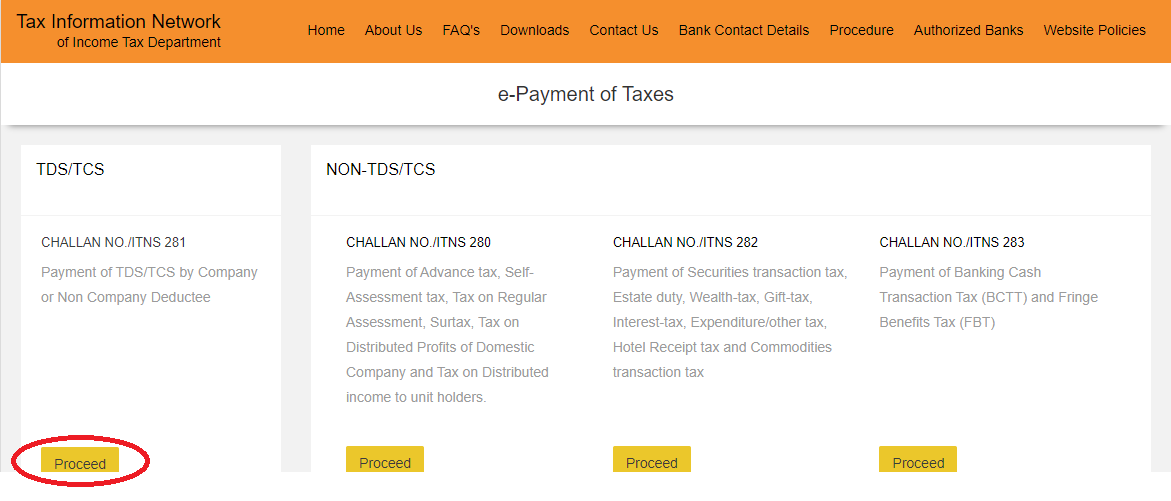Click the Tax Information Network logo text
Image resolution: width=1171 pixels, height=501 pixels.
point(119,21)
